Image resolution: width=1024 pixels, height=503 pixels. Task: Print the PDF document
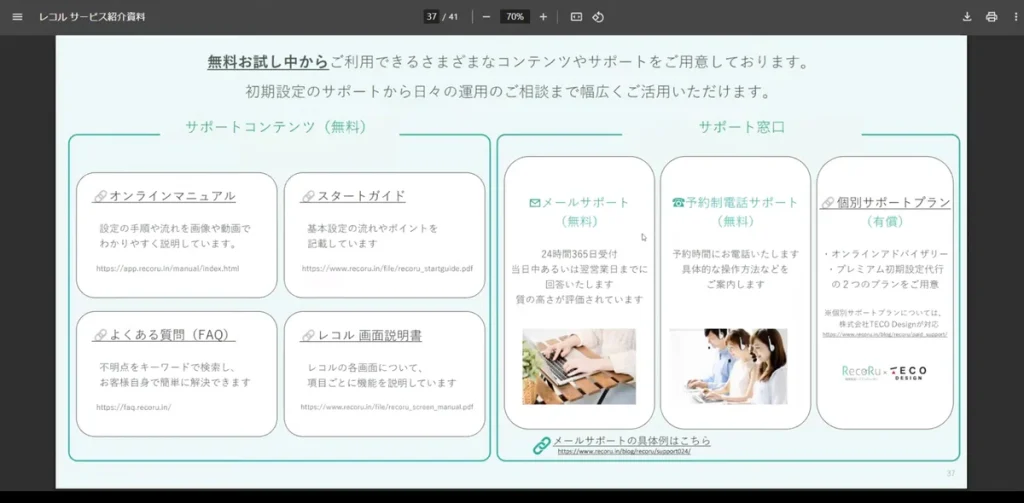coord(991,17)
